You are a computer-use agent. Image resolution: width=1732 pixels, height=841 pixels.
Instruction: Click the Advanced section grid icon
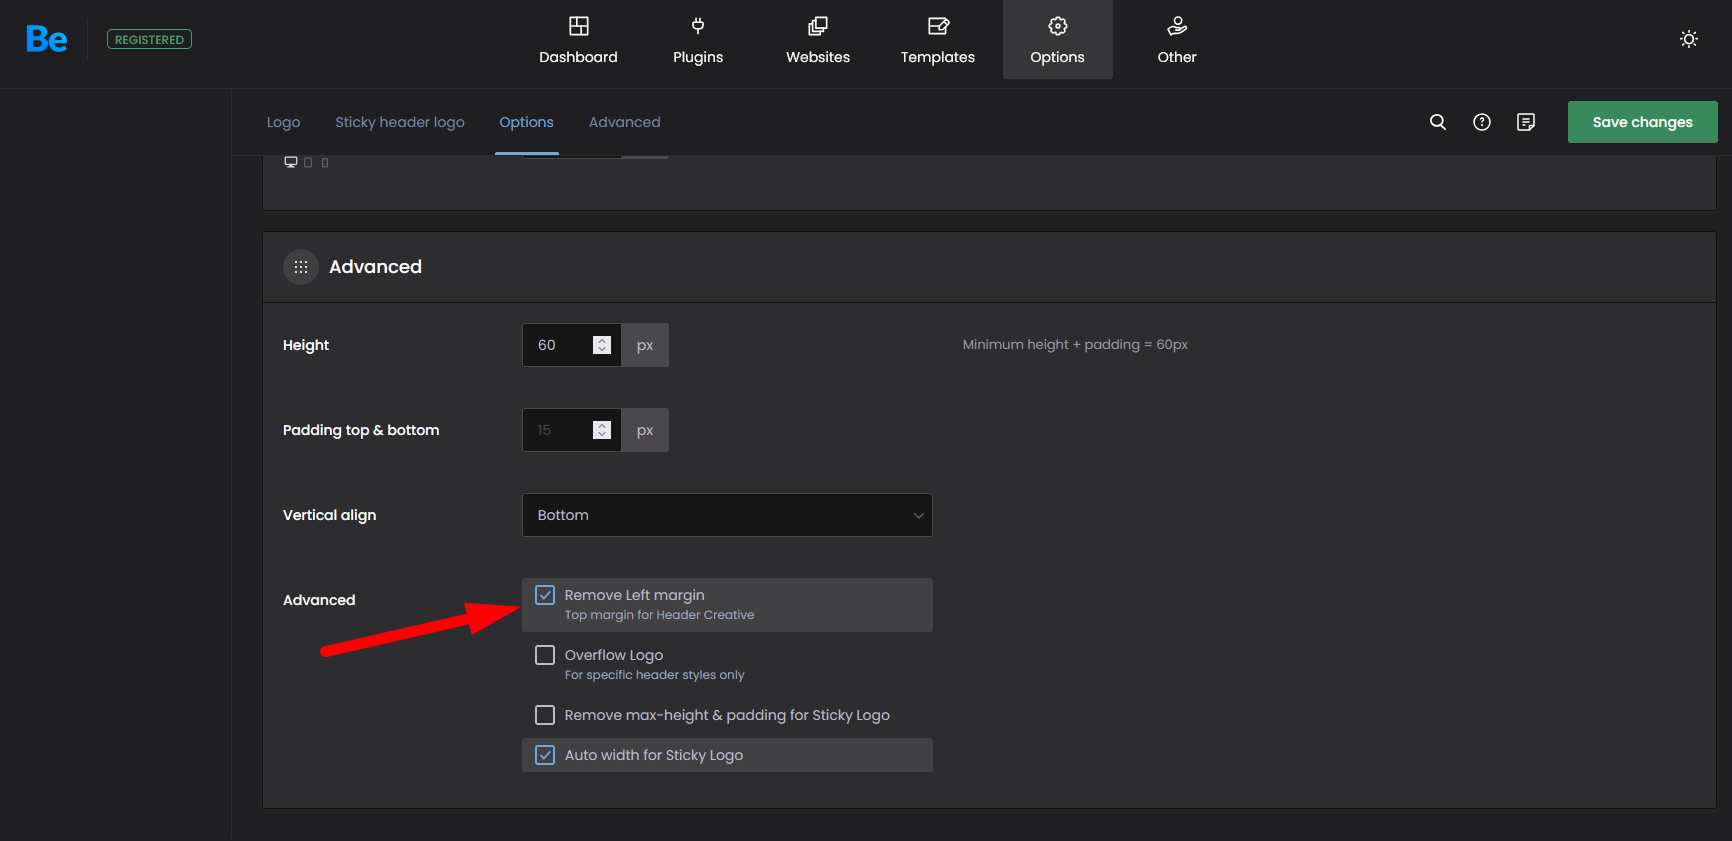(301, 267)
